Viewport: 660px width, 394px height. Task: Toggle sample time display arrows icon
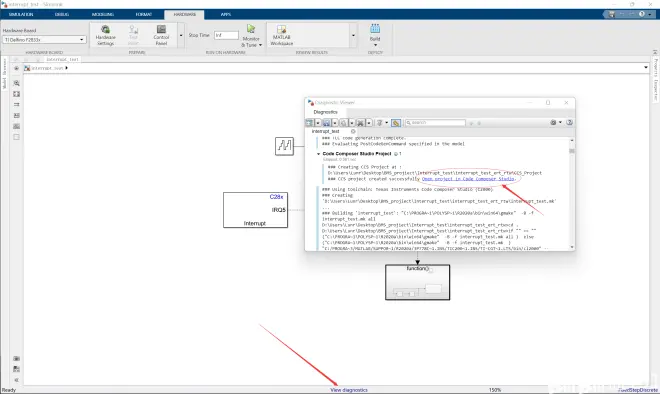click(x=16, y=104)
